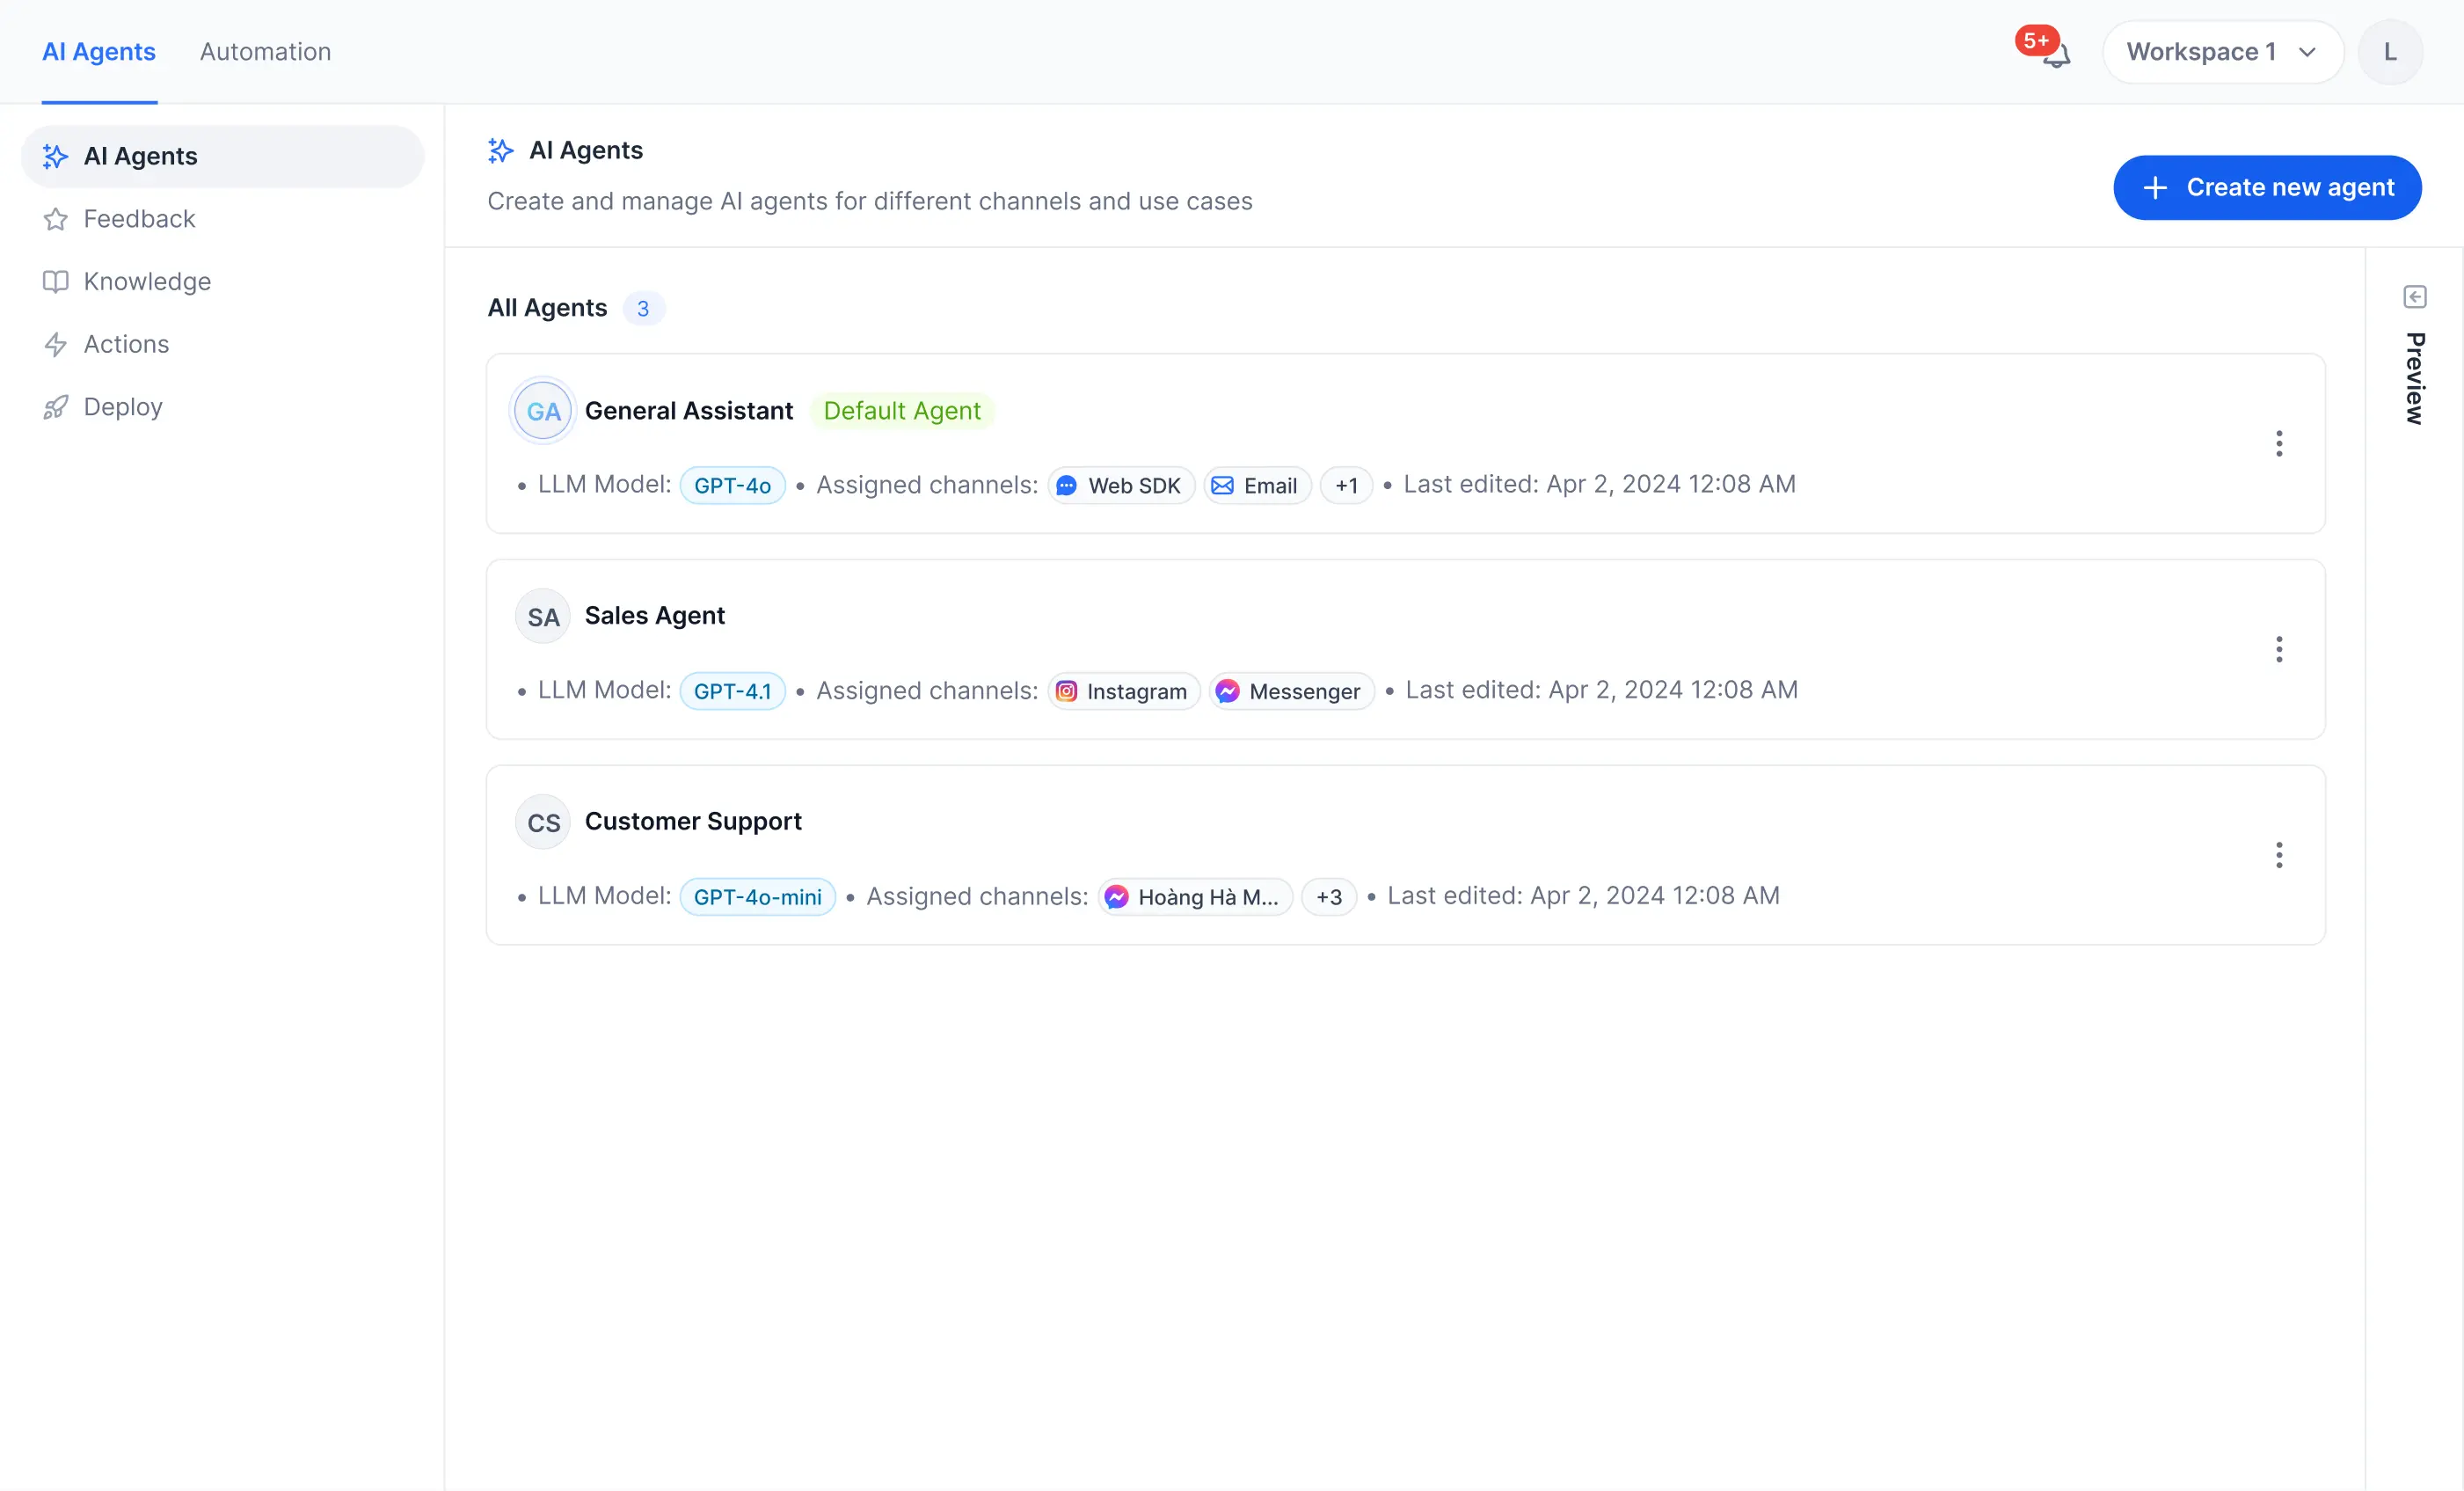This screenshot has height=1491, width=2464.
Task: Expand the Preview panel arrow icon
Action: (2414, 297)
